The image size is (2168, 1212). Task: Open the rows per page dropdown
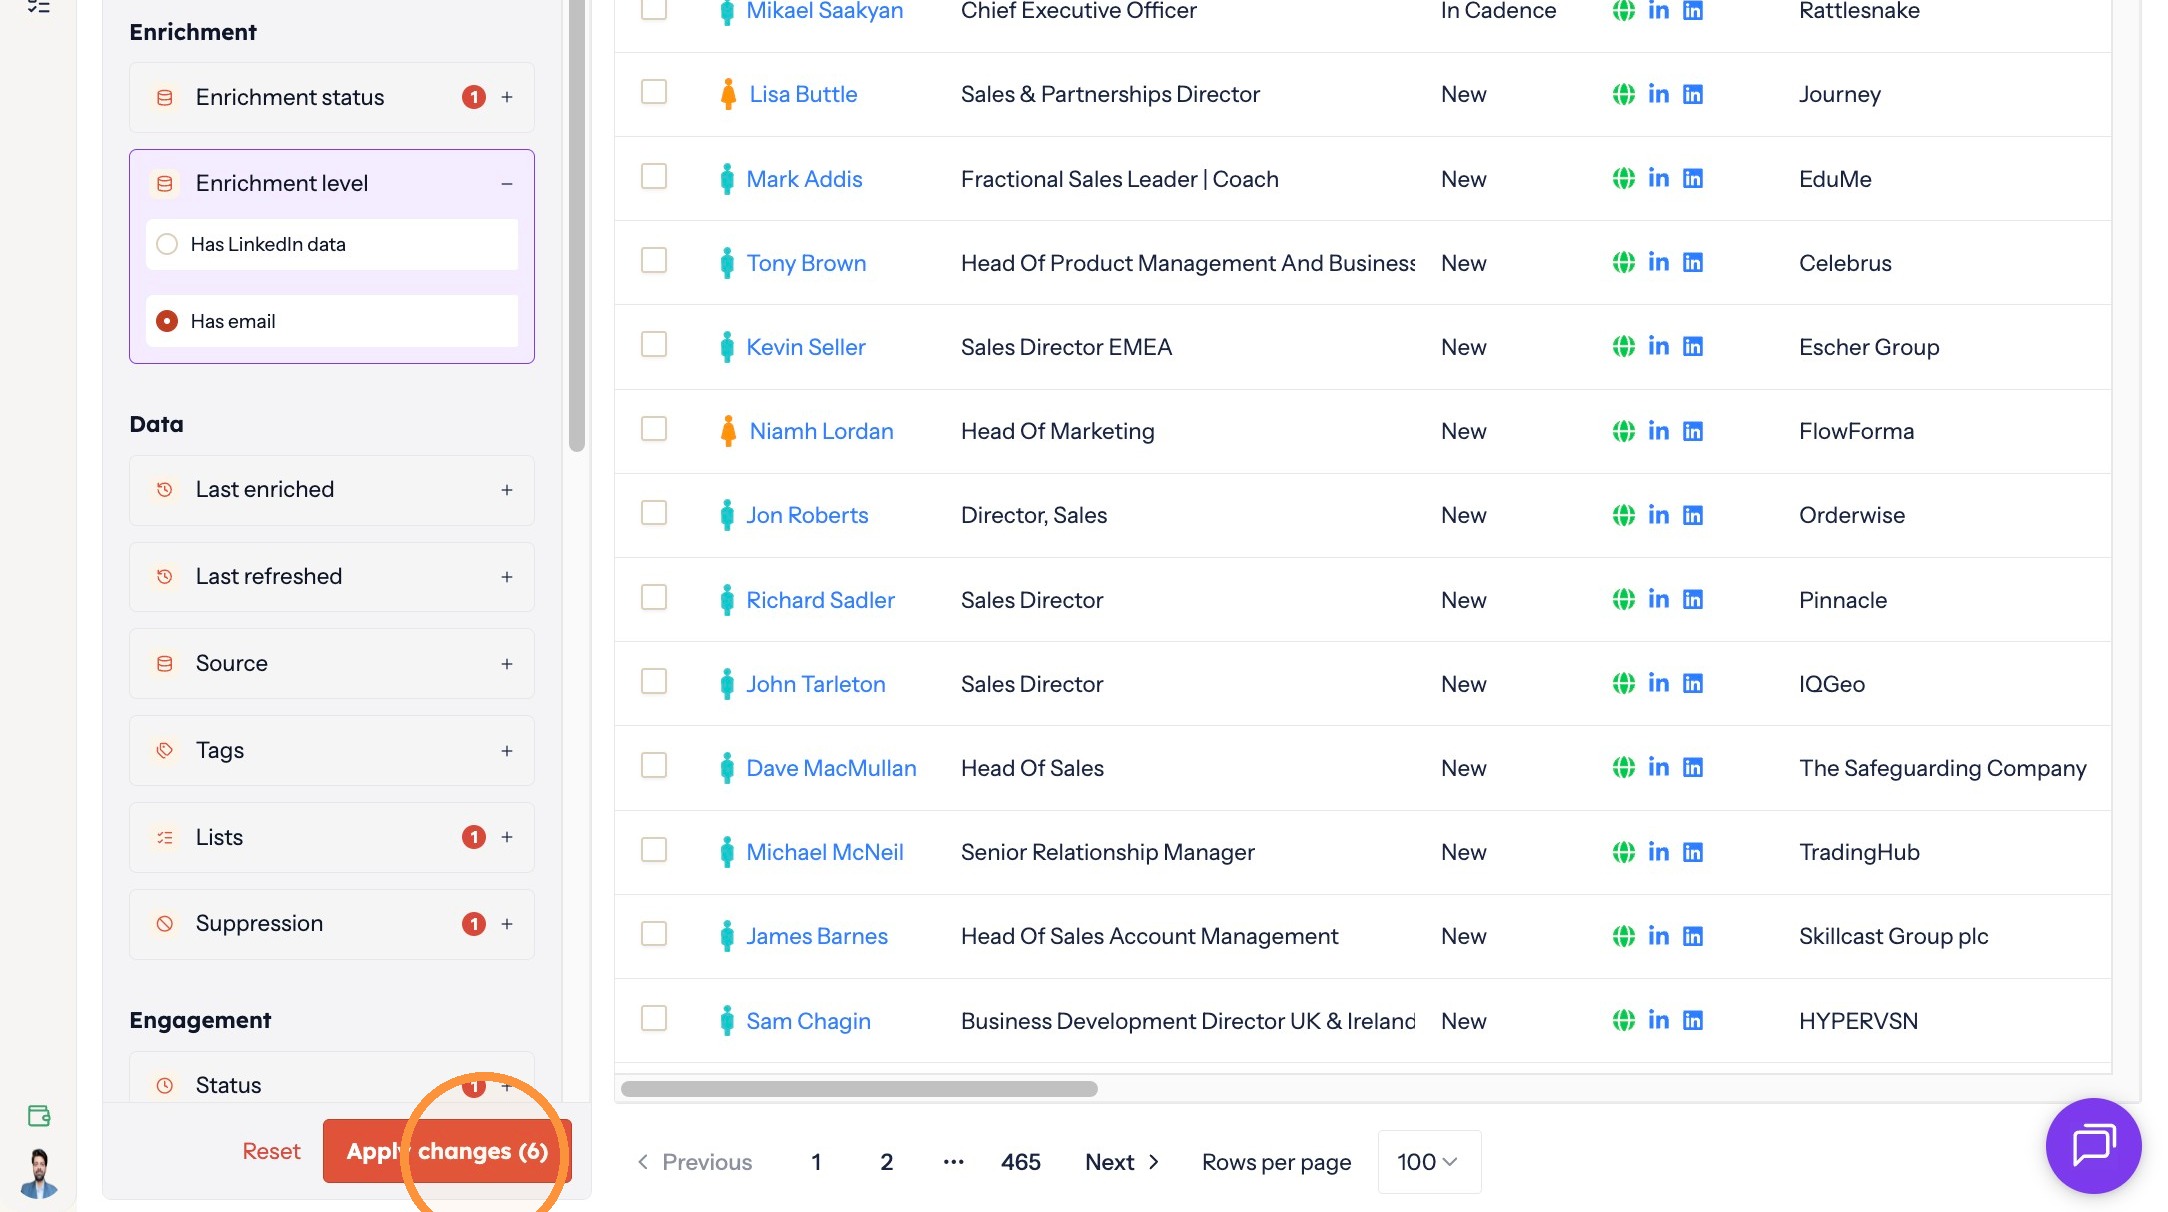[x=1429, y=1162]
